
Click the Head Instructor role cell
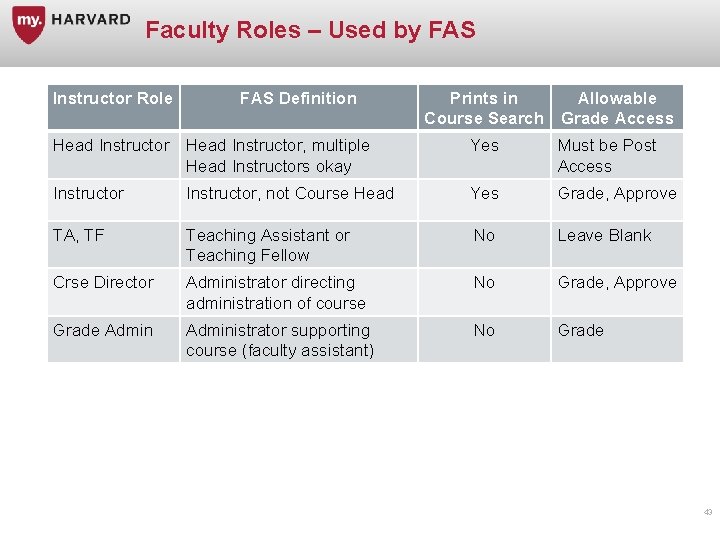coord(112,146)
